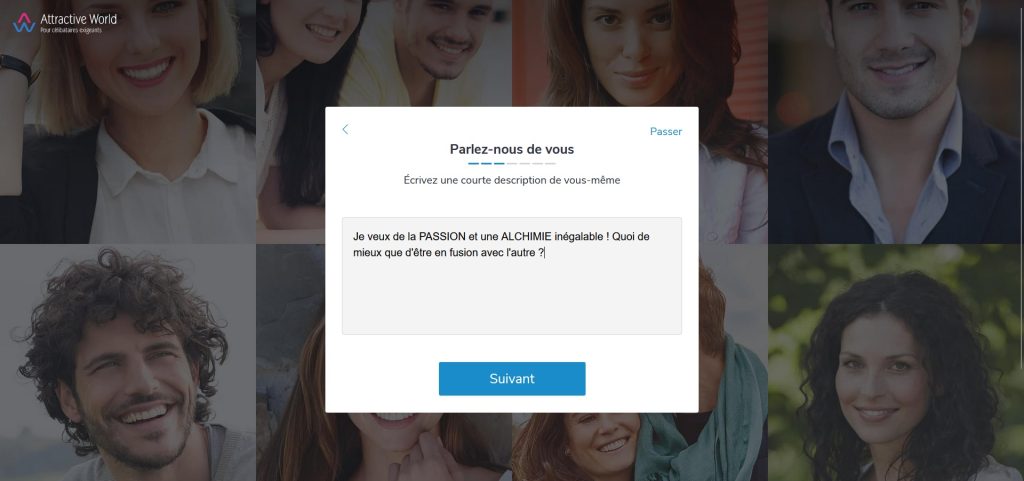Click the word ALCHIMIE in the description
This screenshot has height=481, width=1024.
coord(526,237)
